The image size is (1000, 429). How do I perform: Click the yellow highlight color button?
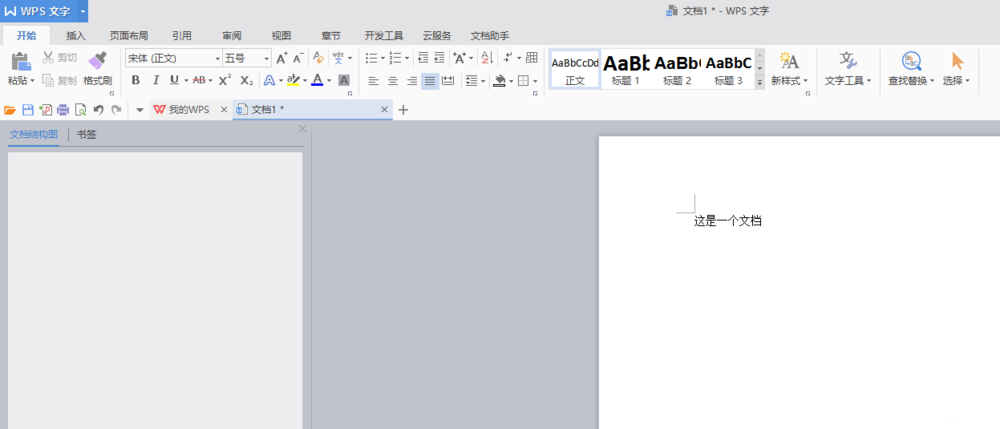[x=292, y=80]
